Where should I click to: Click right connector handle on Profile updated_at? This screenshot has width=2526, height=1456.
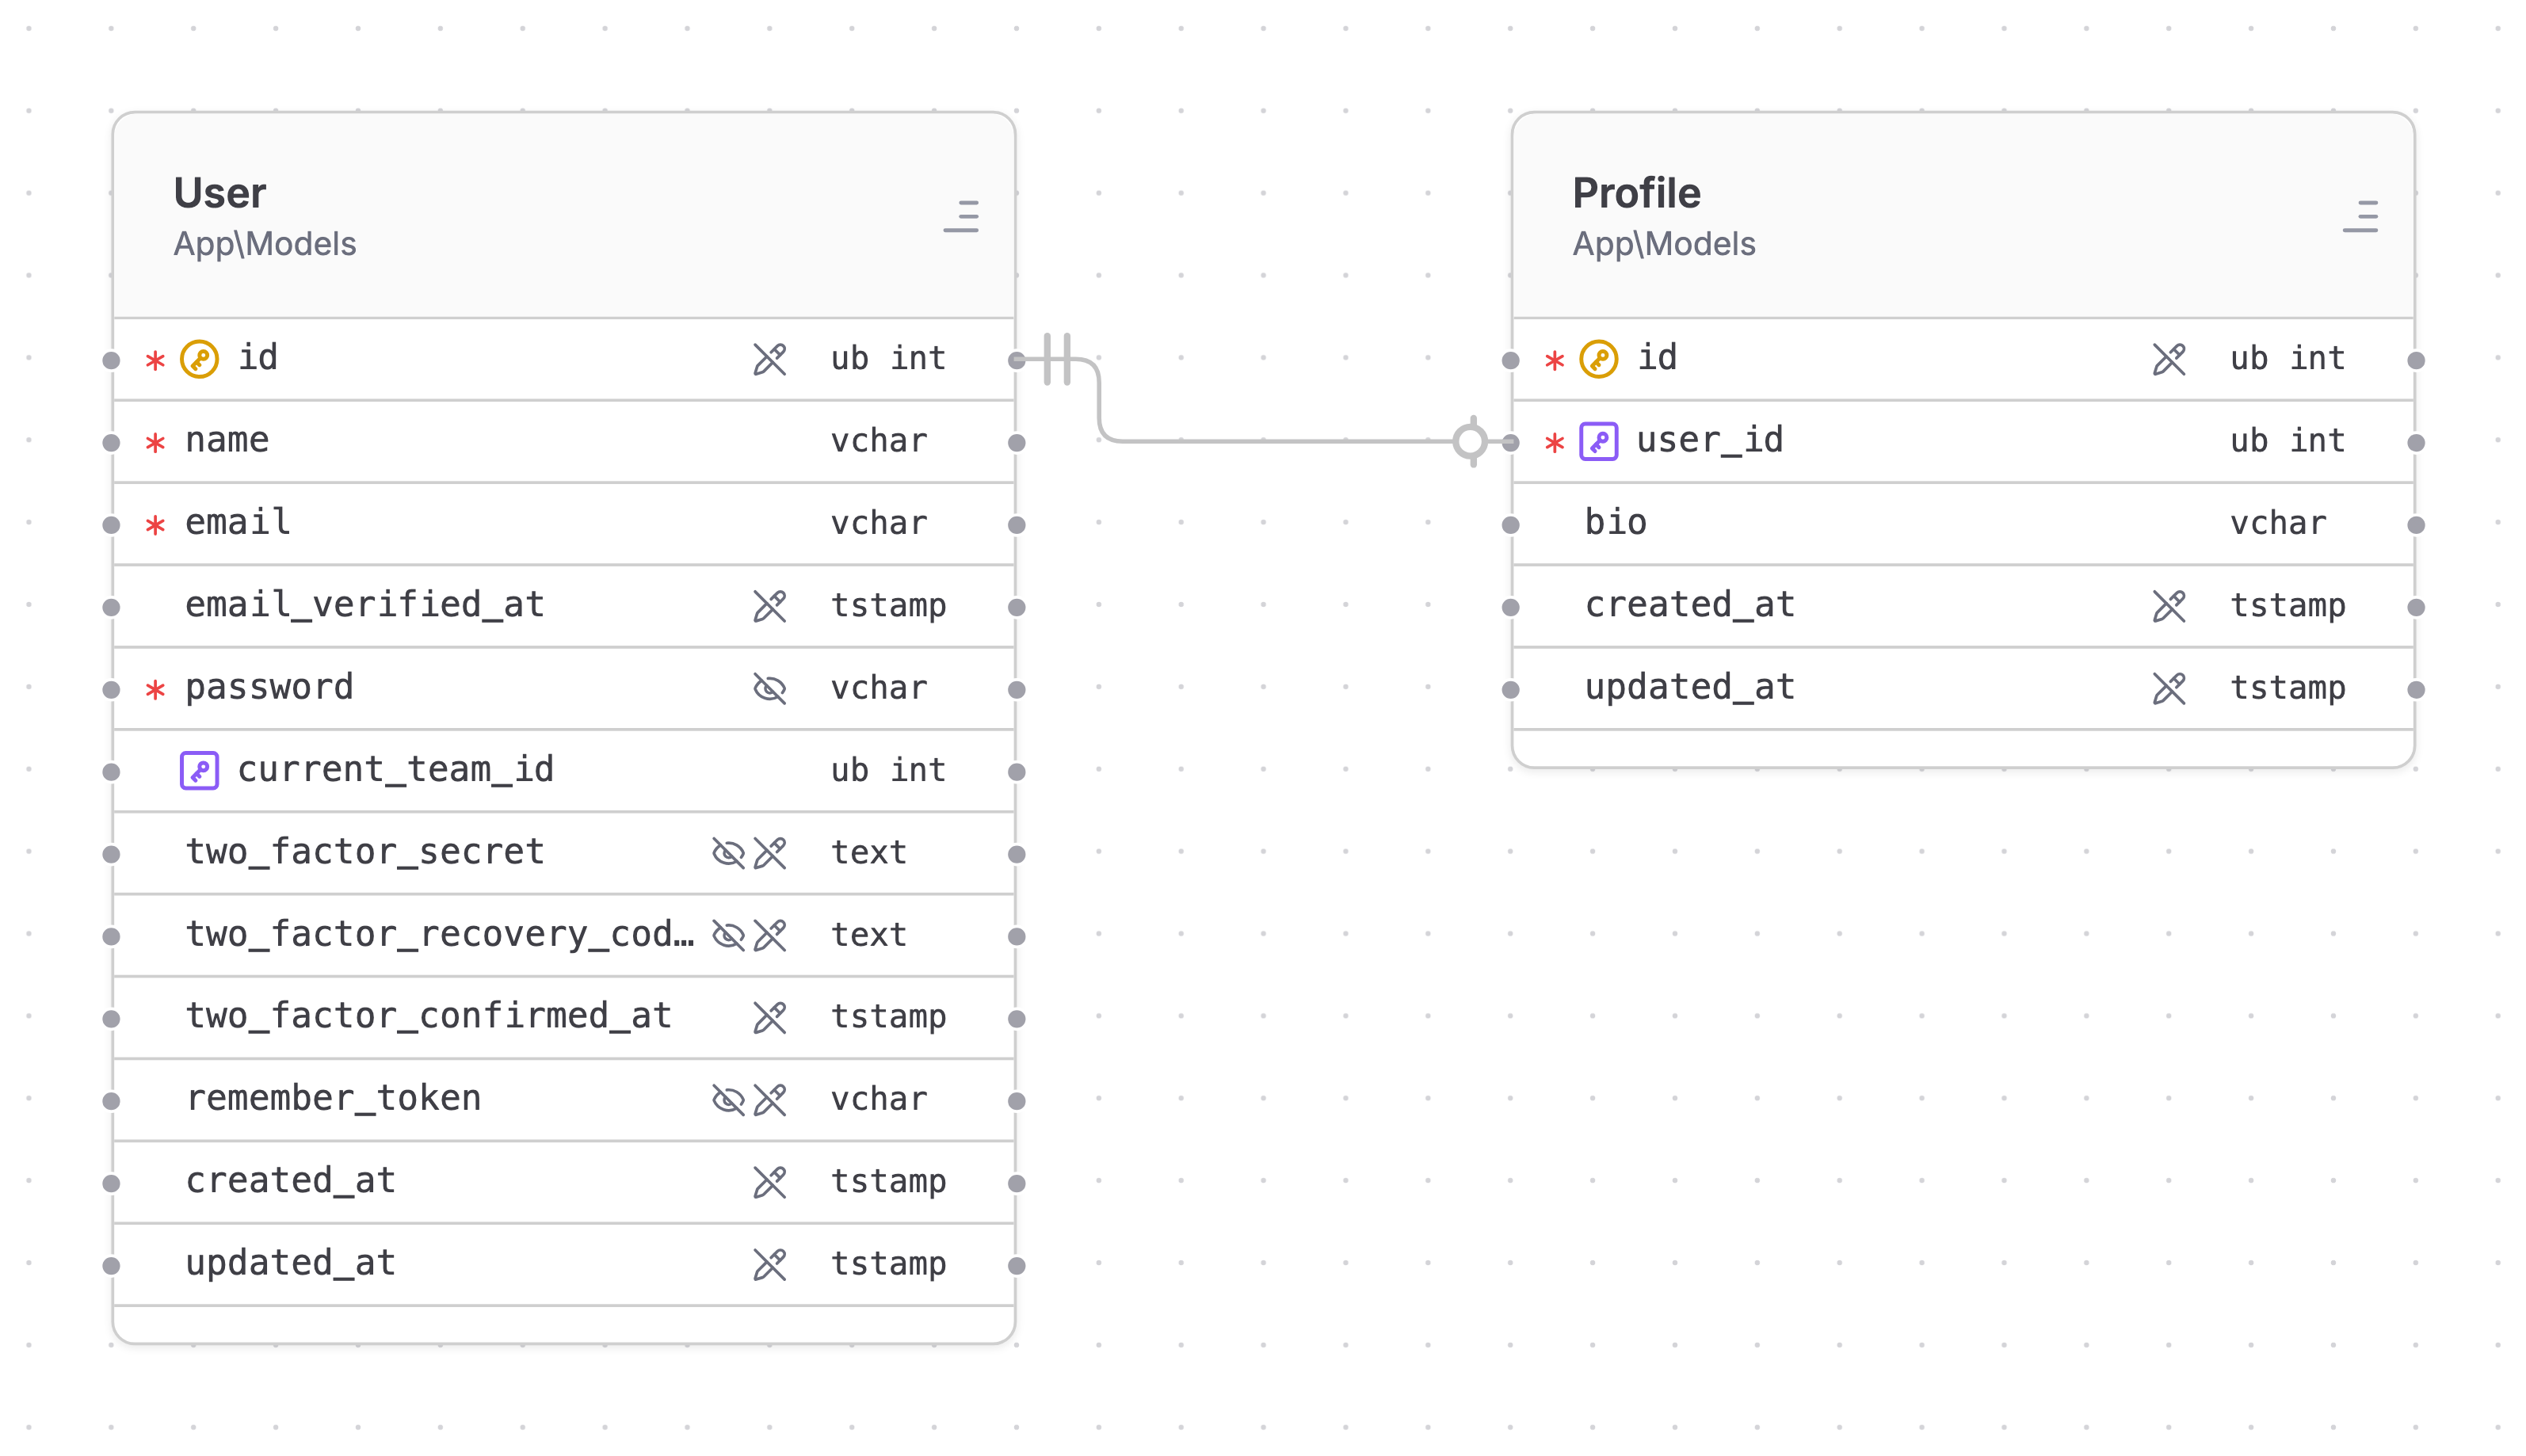[x=2416, y=690]
